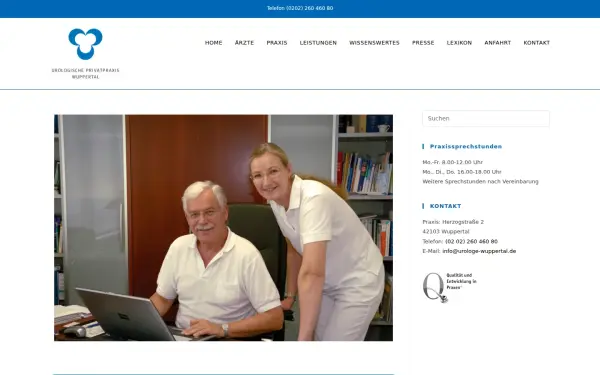Open the PRAXIS menu item
This screenshot has width=600, height=375.
click(x=277, y=43)
